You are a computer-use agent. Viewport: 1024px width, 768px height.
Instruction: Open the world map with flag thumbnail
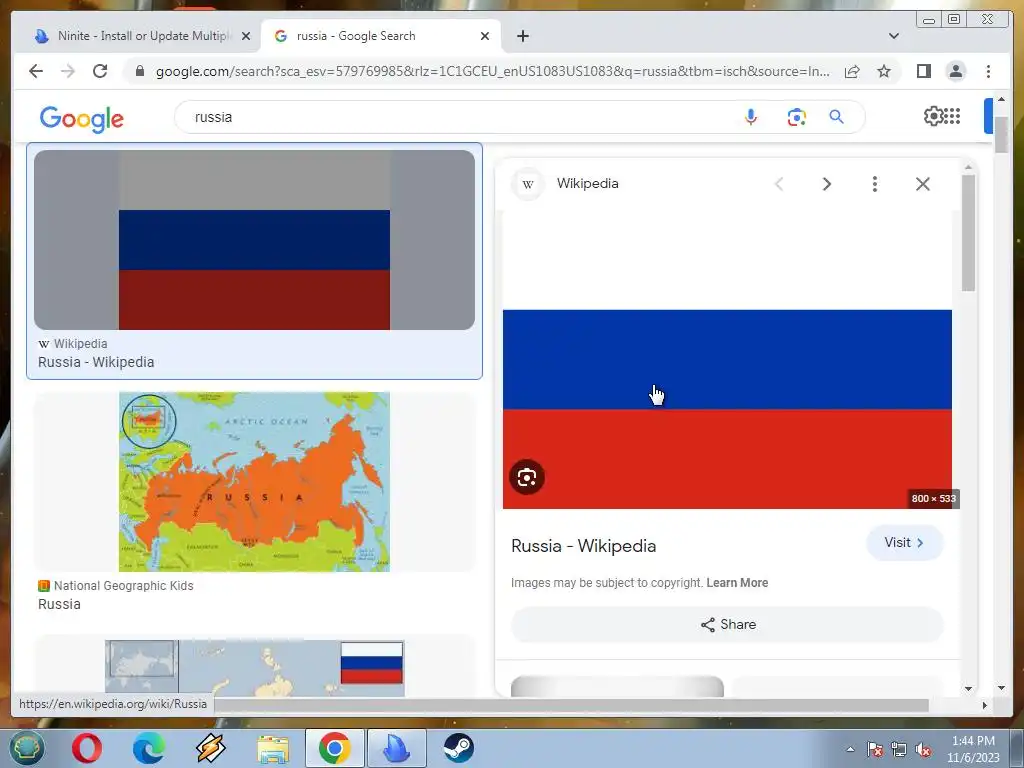254,667
